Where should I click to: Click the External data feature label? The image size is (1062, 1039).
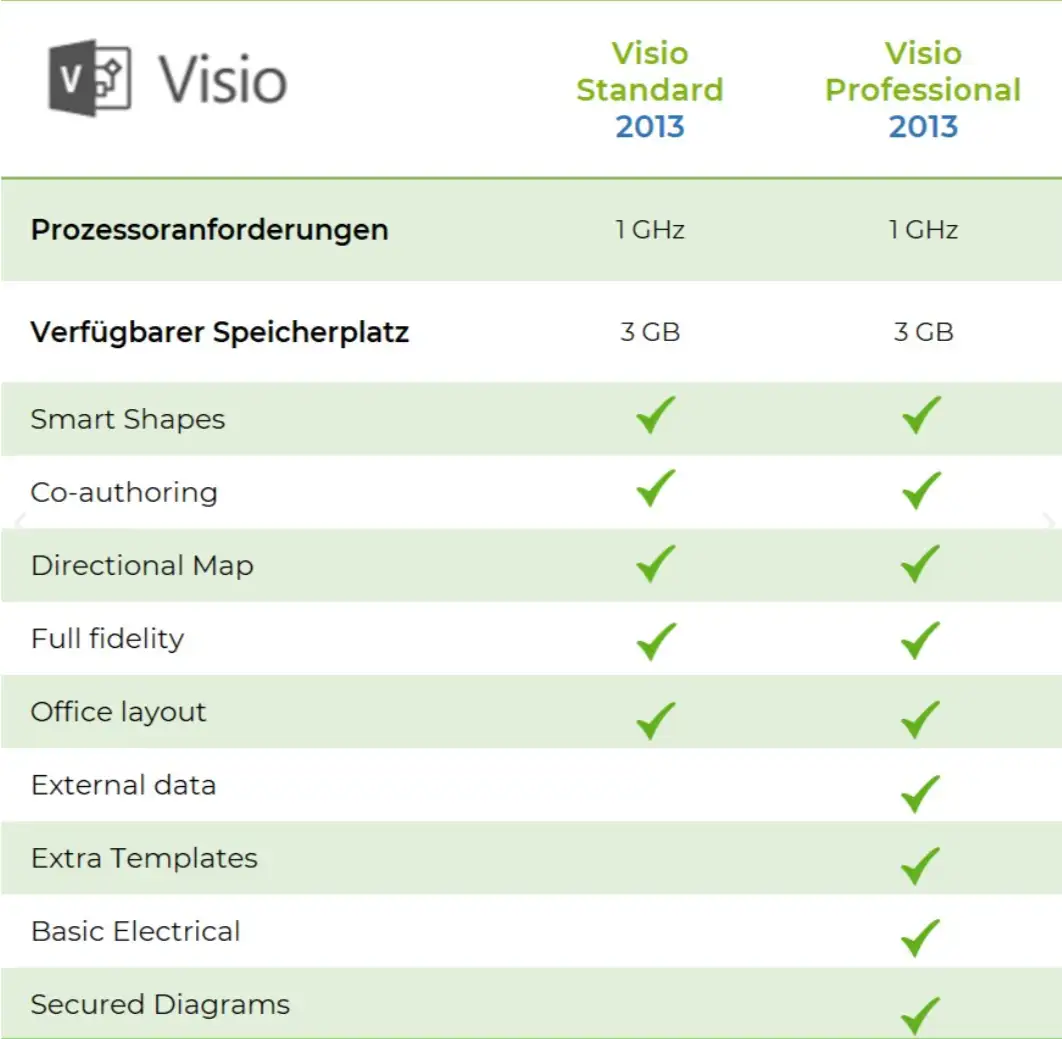point(123,785)
